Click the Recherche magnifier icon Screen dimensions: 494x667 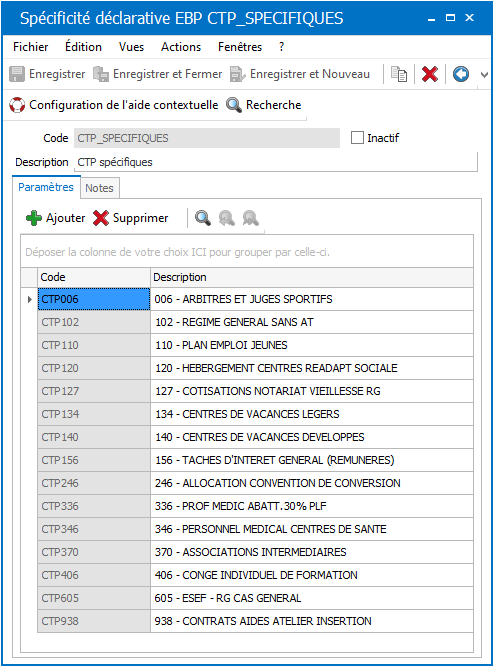tap(234, 105)
